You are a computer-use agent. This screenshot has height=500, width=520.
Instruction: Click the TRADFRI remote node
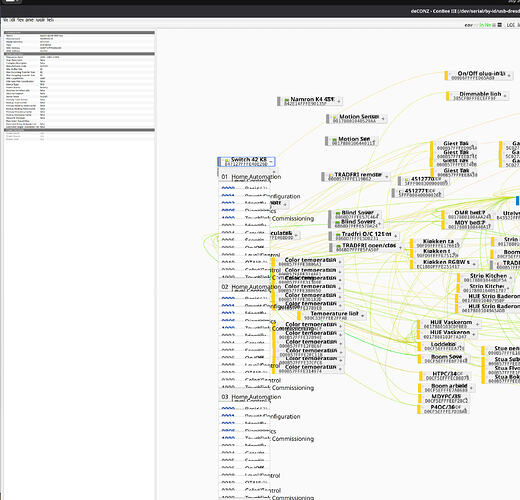coord(356,177)
